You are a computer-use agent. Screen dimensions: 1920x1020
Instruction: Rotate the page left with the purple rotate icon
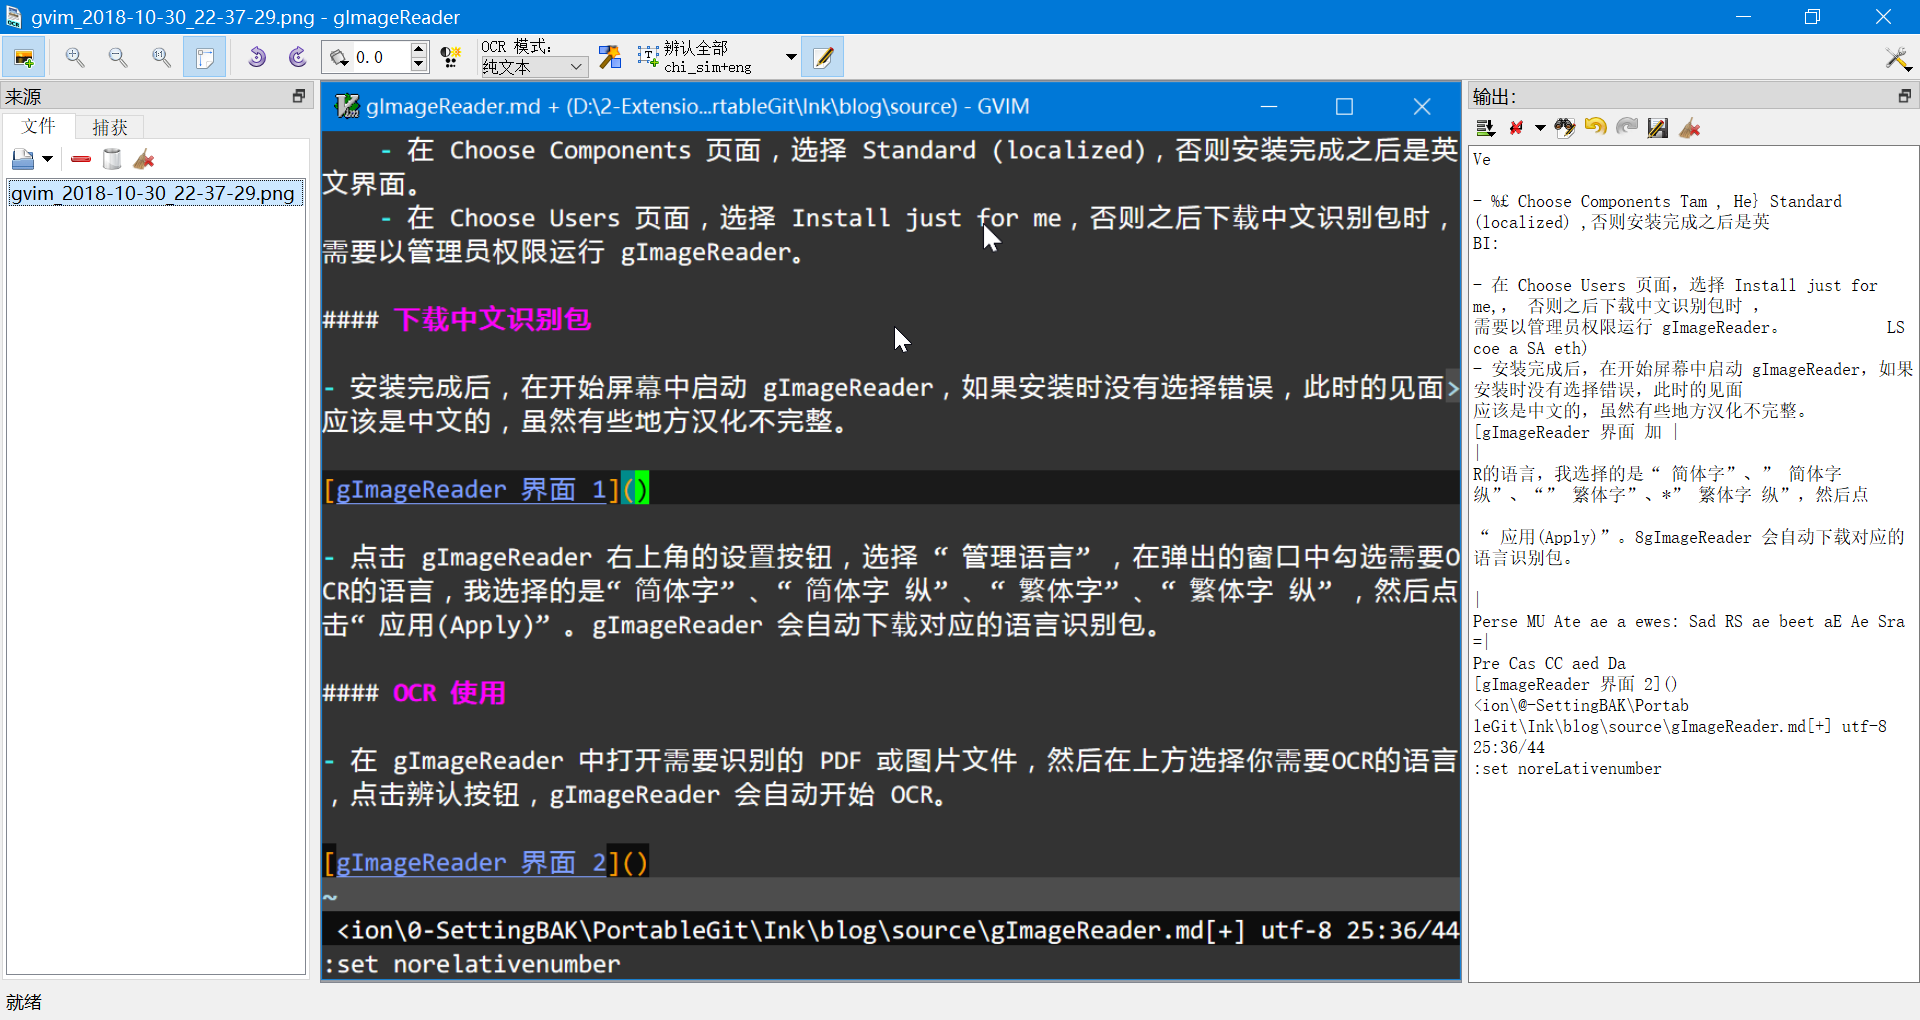coord(258,57)
